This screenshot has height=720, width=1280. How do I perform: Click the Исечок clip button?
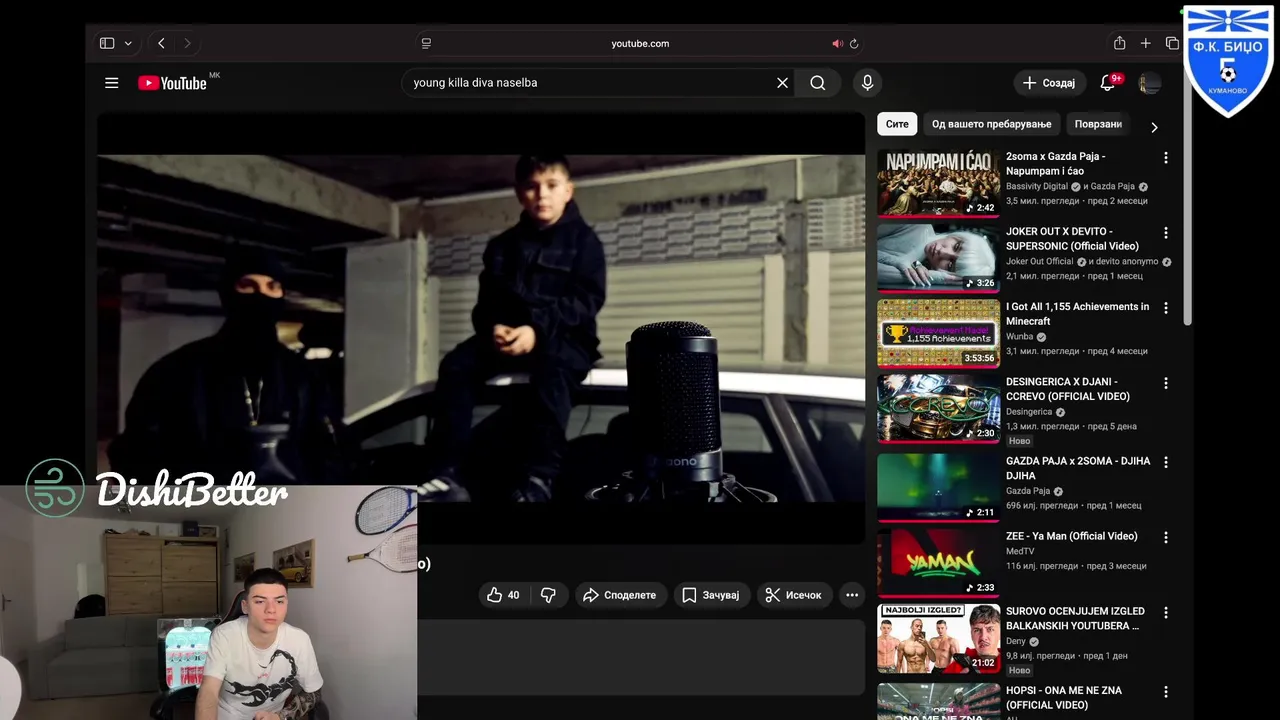pos(794,595)
